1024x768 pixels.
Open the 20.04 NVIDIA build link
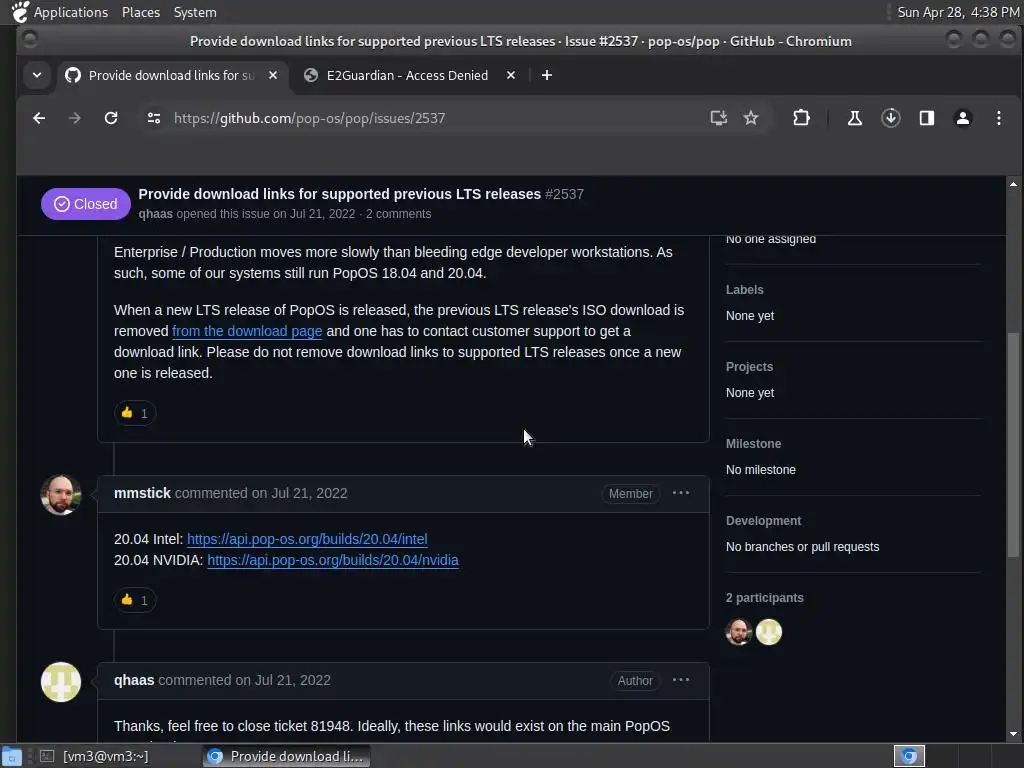pyautogui.click(x=333, y=560)
